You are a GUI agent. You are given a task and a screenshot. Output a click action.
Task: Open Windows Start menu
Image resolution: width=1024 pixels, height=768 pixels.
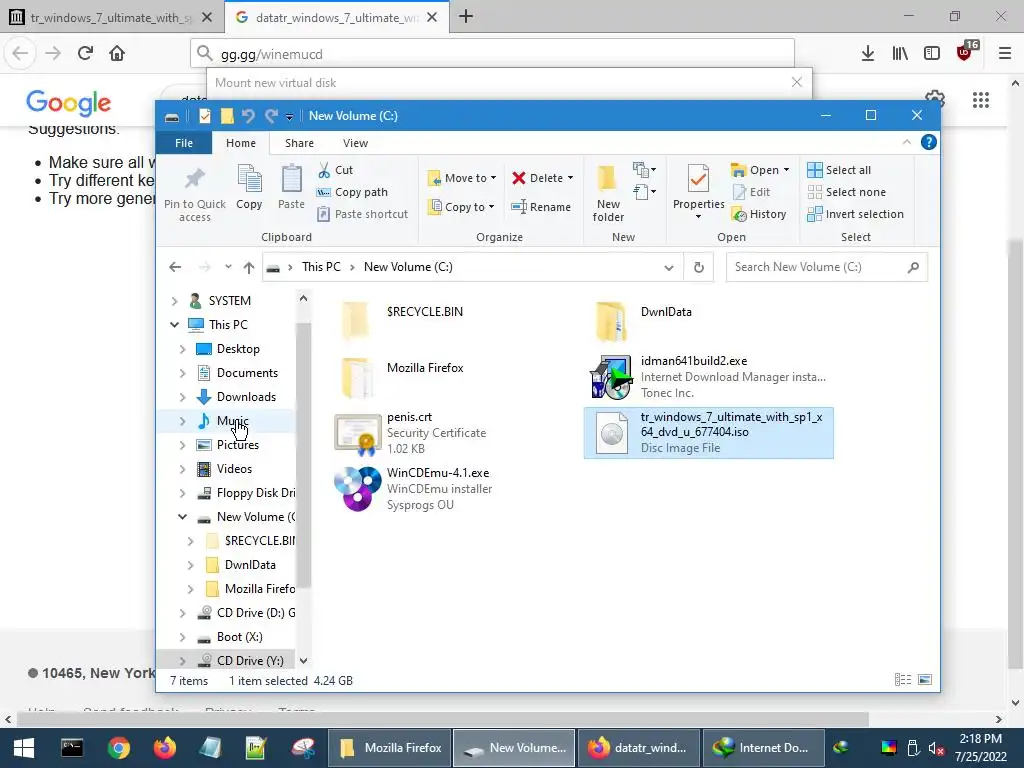(24, 748)
